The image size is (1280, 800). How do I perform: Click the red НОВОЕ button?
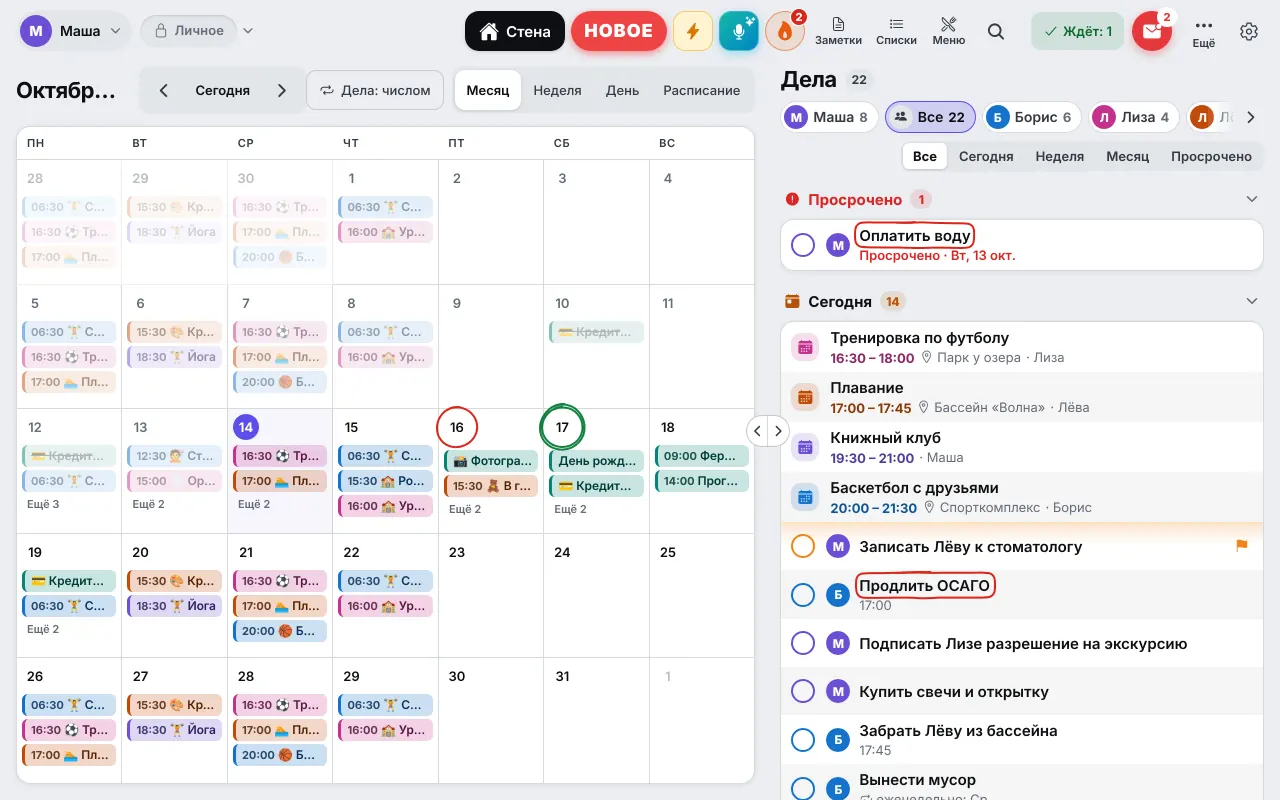coord(619,31)
